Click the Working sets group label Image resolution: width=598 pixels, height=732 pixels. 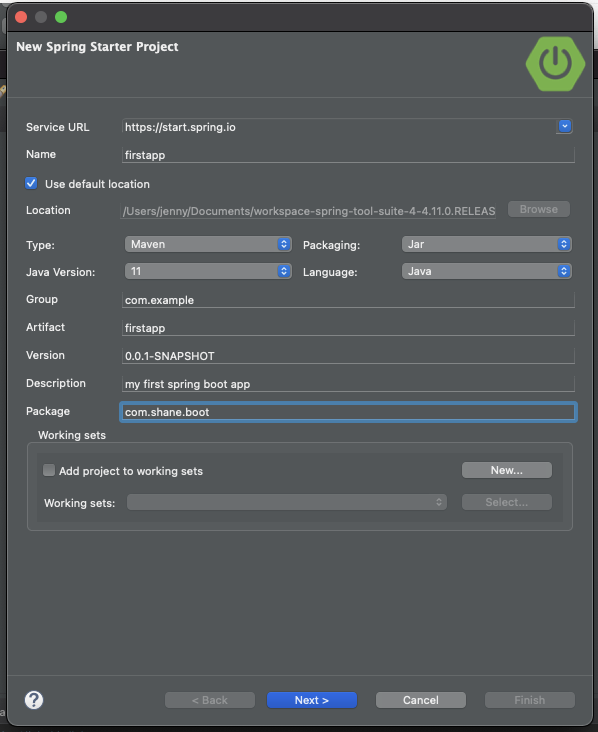click(72, 435)
